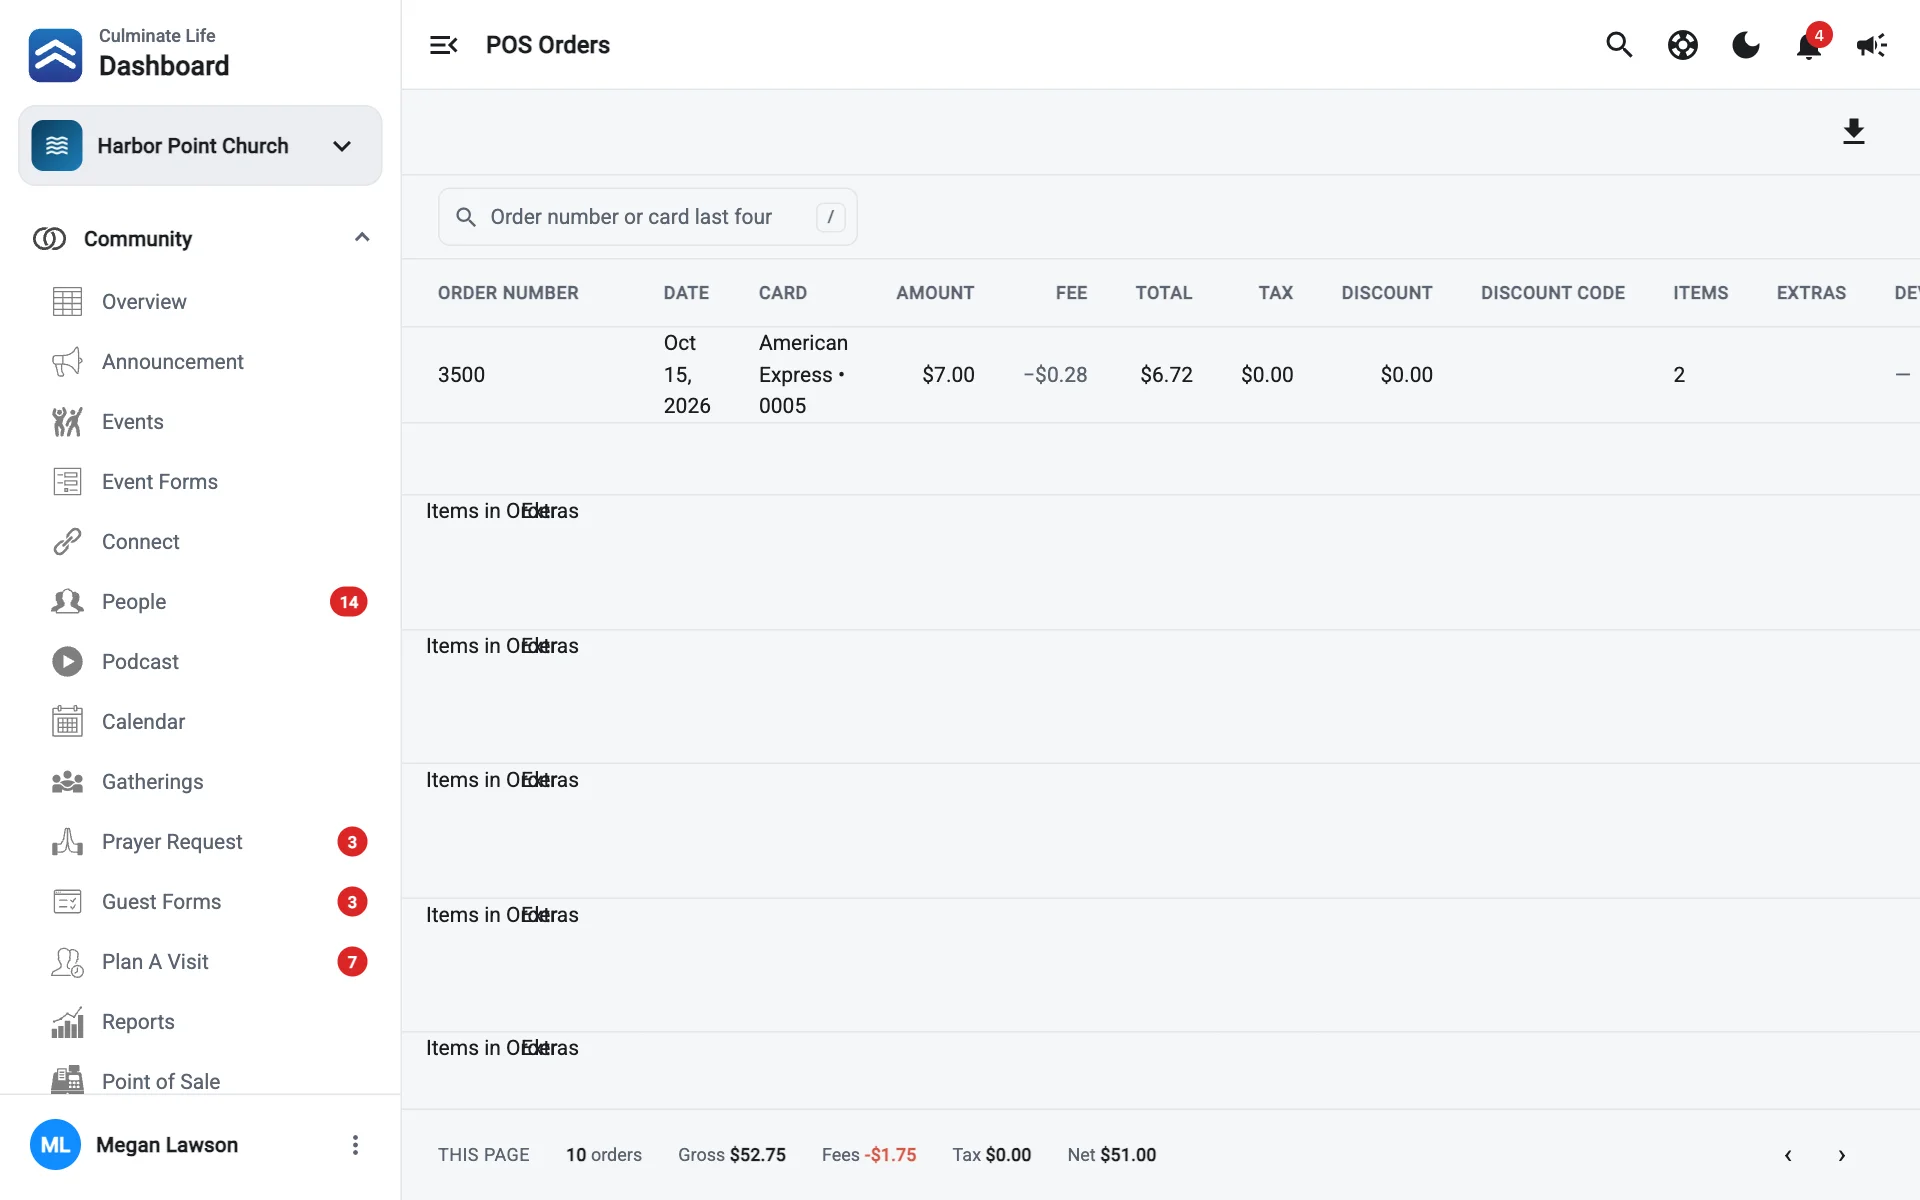Open Guest Forms icon
This screenshot has width=1920, height=1200.
tap(67, 902)
